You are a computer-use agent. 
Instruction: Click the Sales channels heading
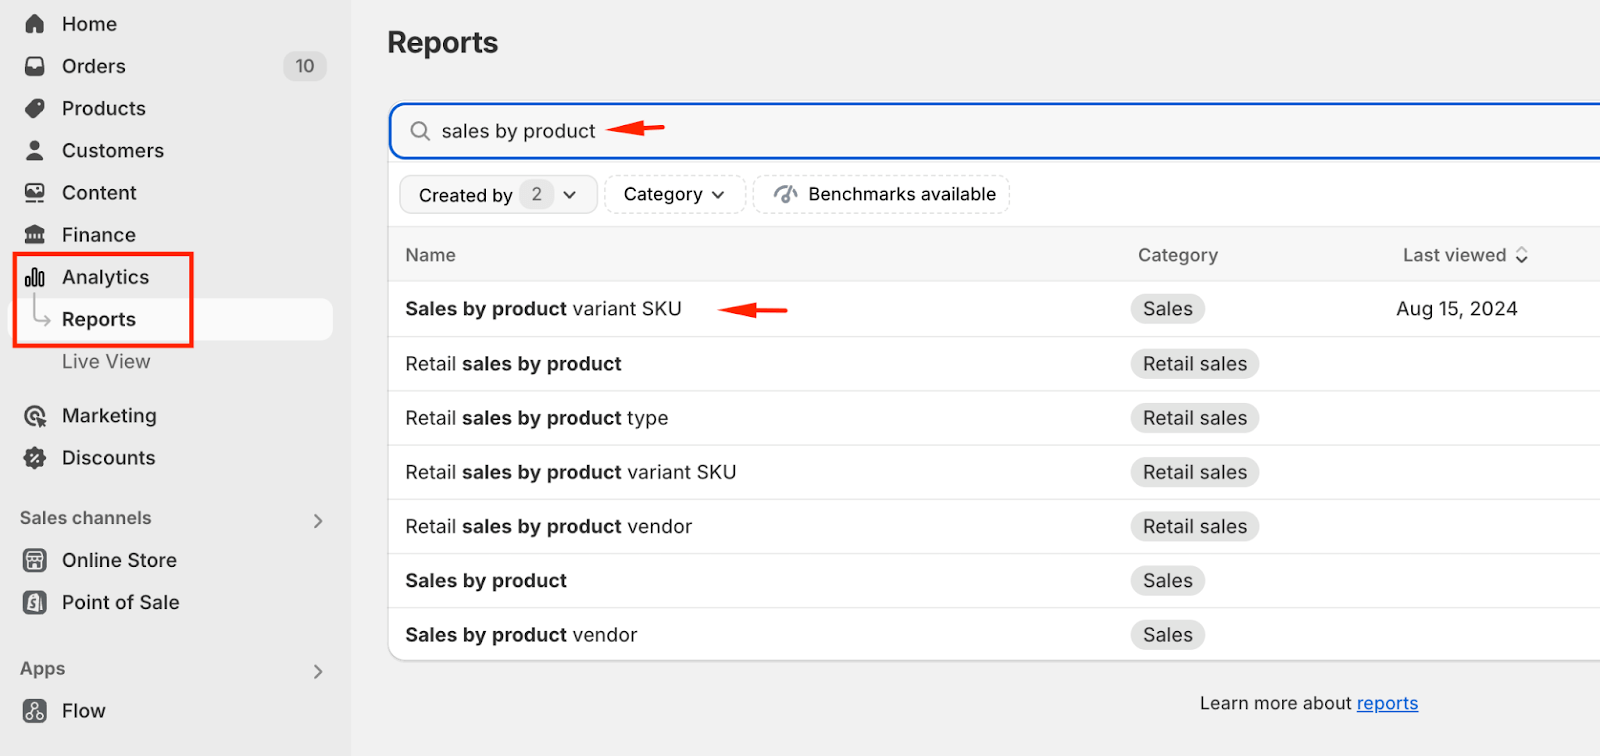[86, 518]
